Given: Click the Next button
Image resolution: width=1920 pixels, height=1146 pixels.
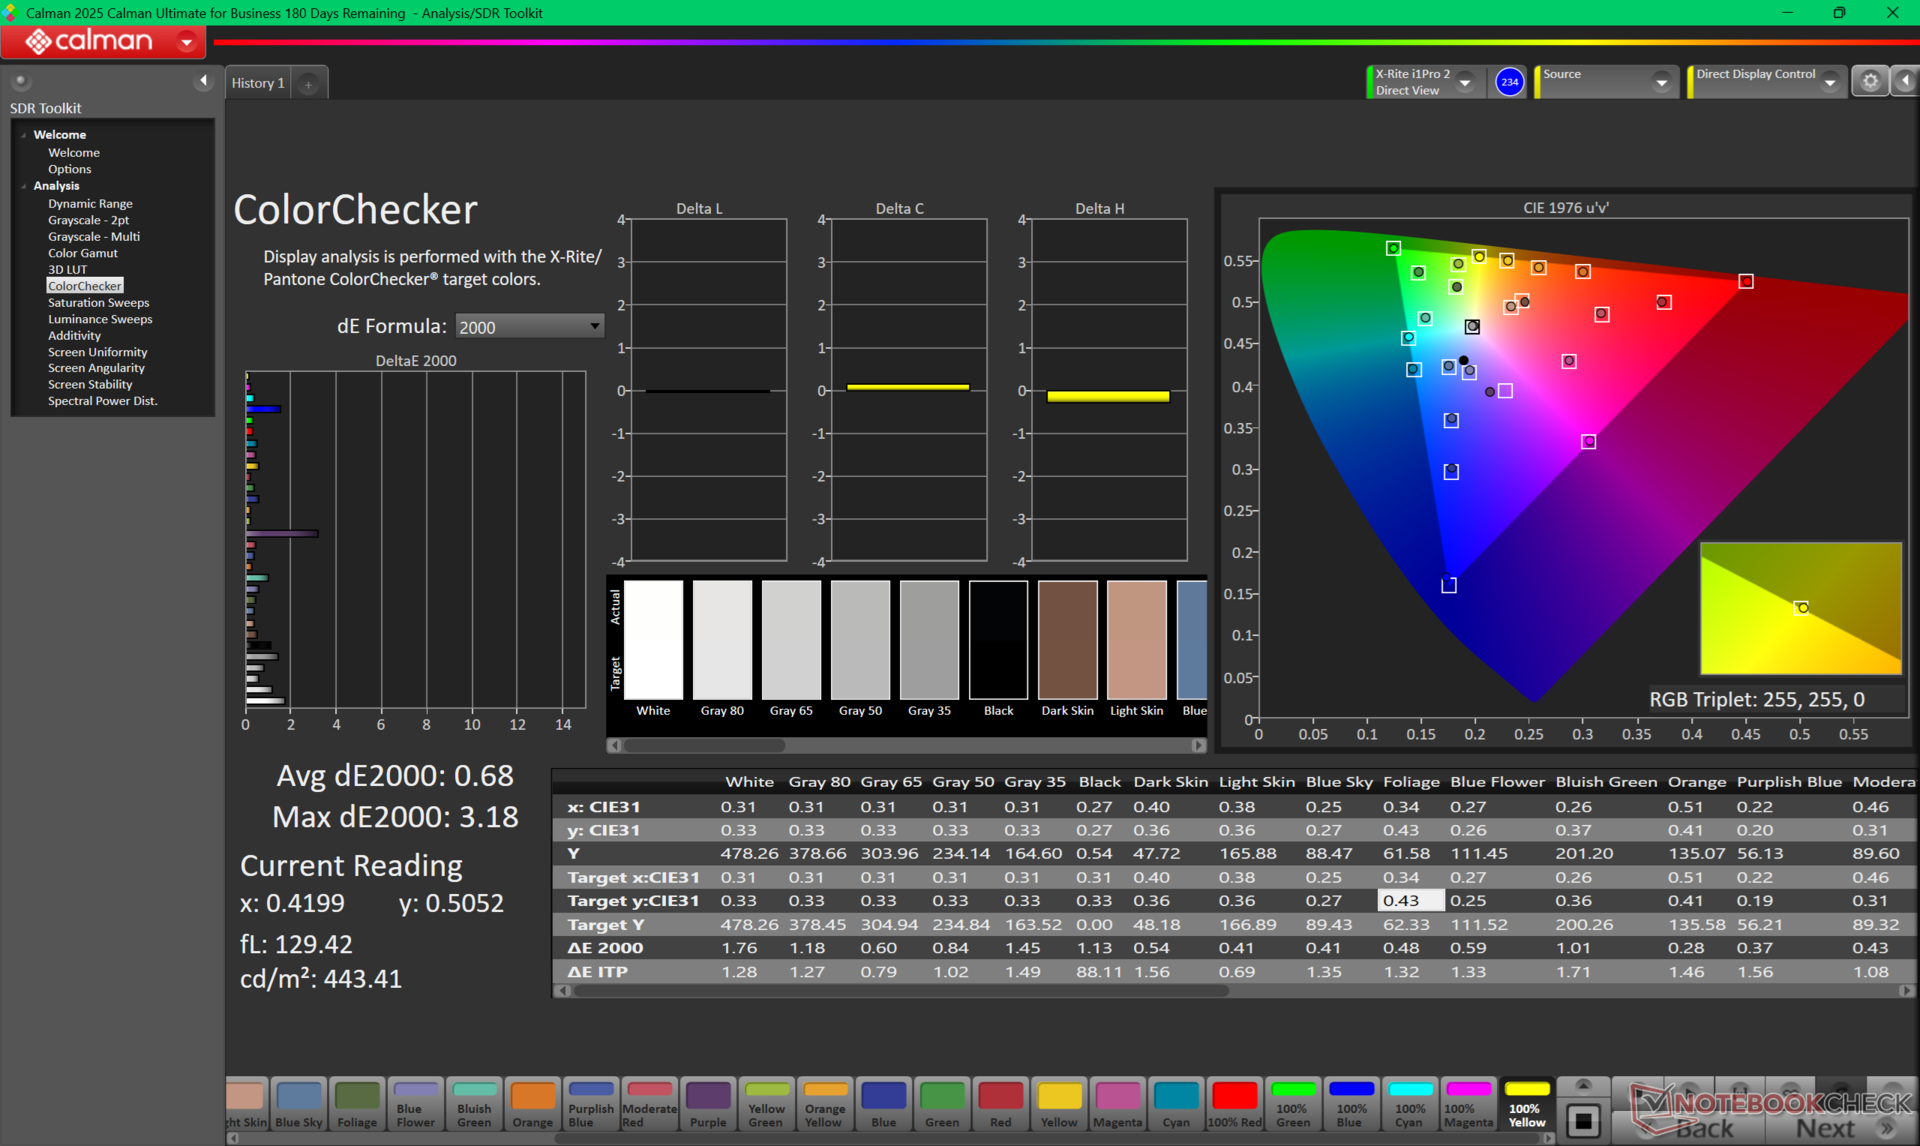Looking at the screenshot, I should click(1826, 1128).
